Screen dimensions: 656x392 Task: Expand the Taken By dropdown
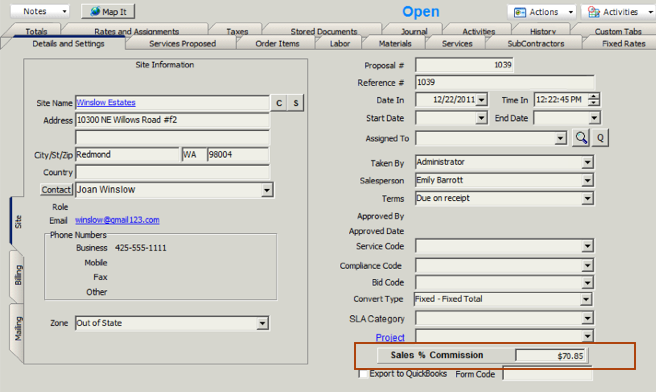tap(587, 162)
